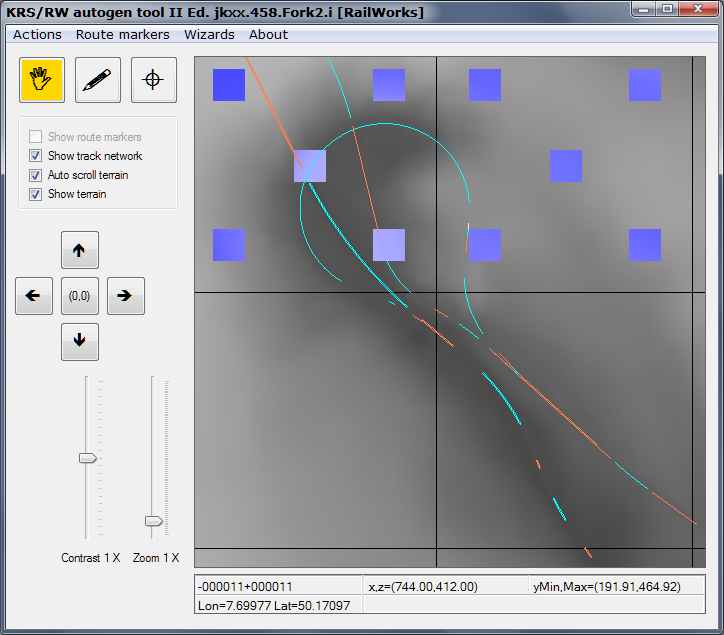
Task: Click the Contrast slider handle
Action: pyautogui.click(x=87, y=458)
